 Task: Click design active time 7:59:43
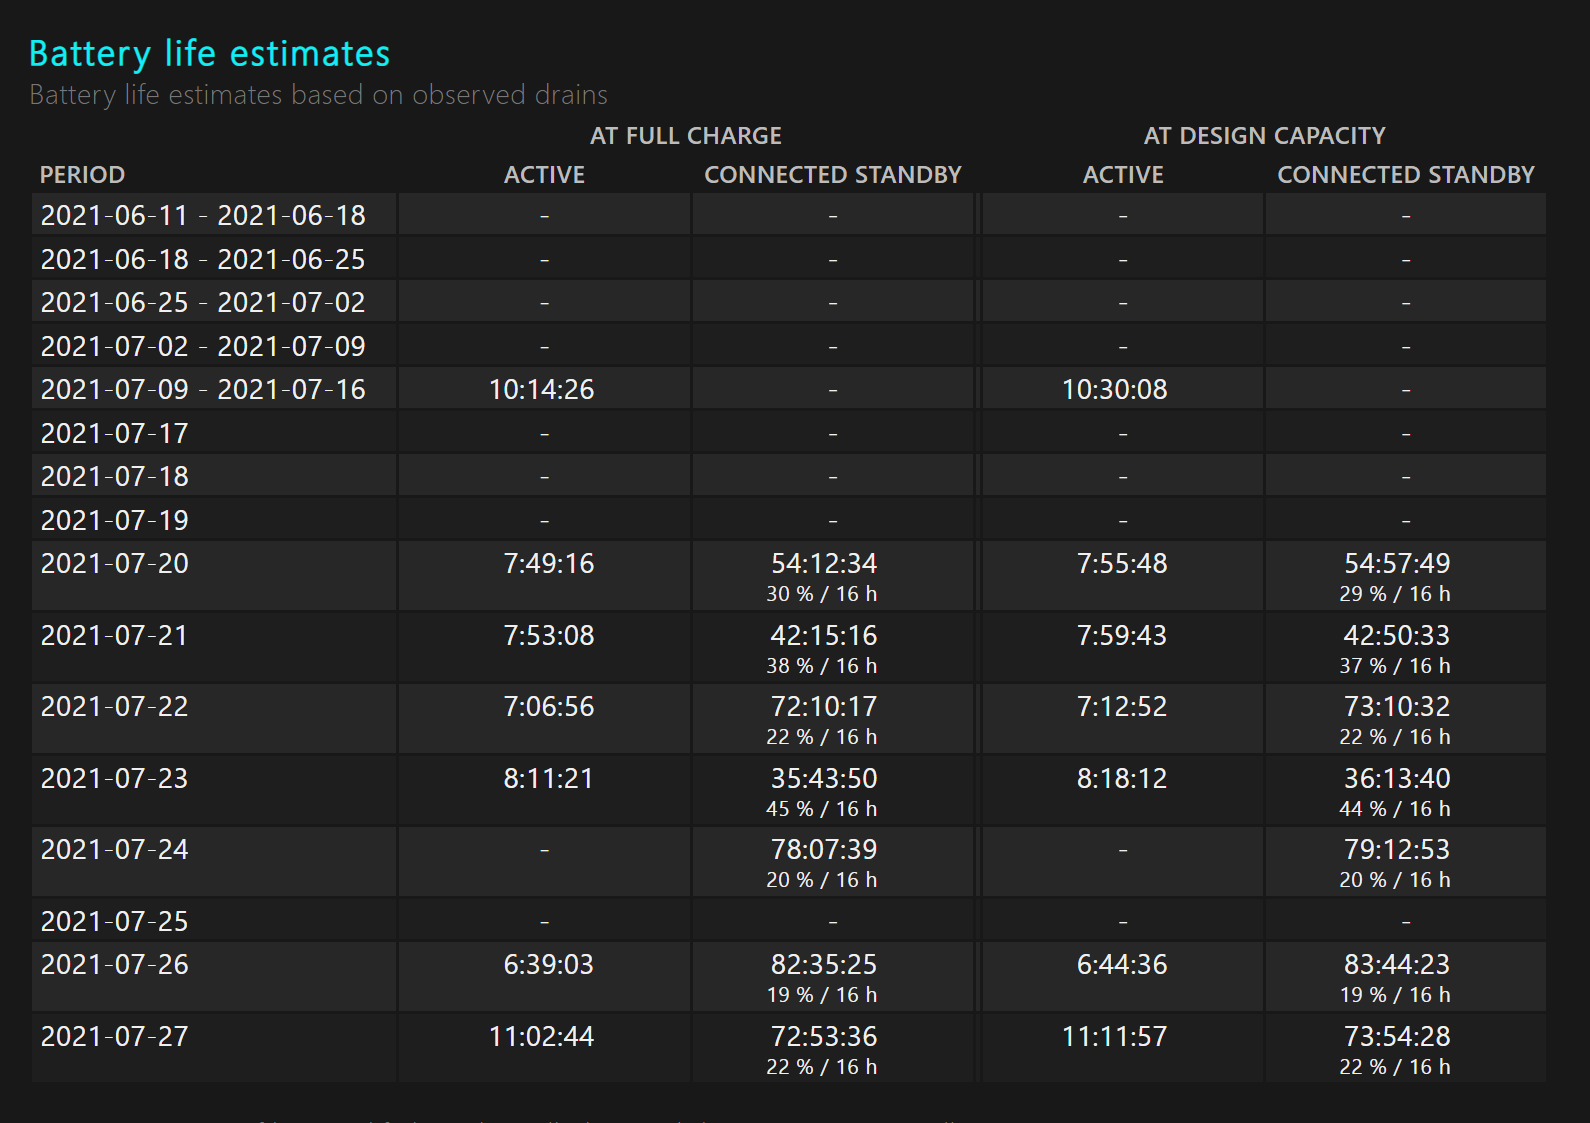1122,636
